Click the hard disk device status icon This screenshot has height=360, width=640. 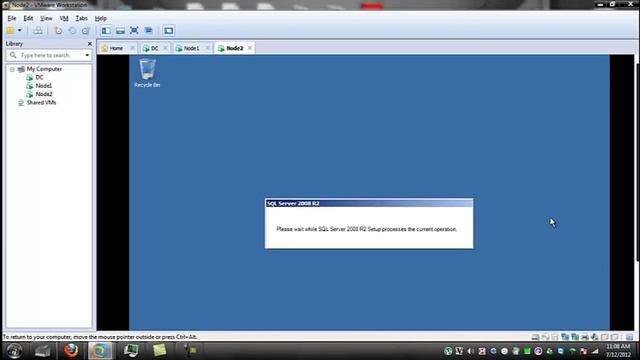point(535,337)
